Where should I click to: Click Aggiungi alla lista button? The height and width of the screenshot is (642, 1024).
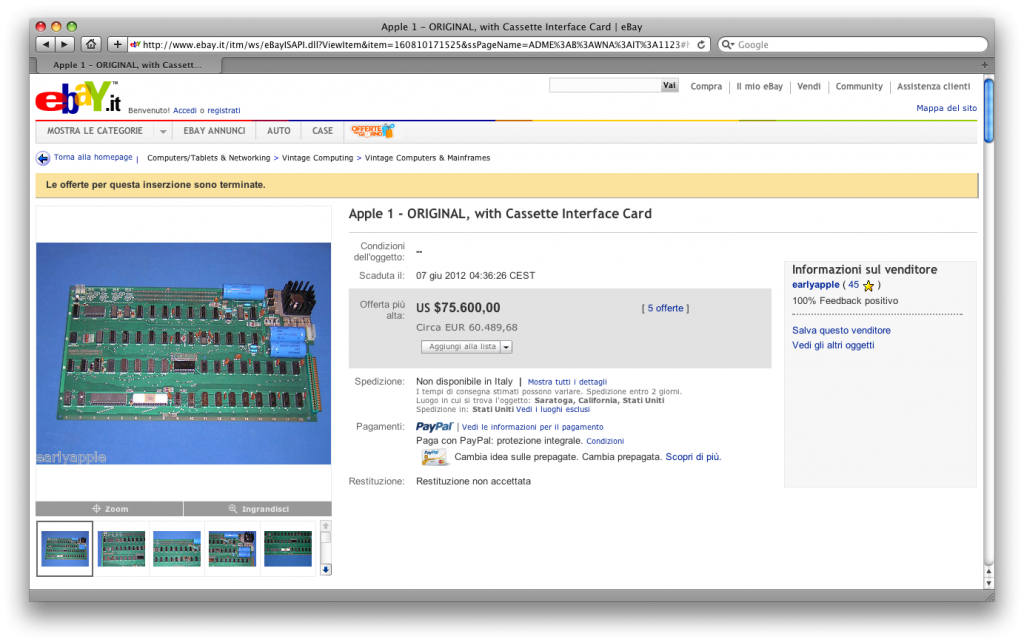pyautogui.click(x=462, y=347)
